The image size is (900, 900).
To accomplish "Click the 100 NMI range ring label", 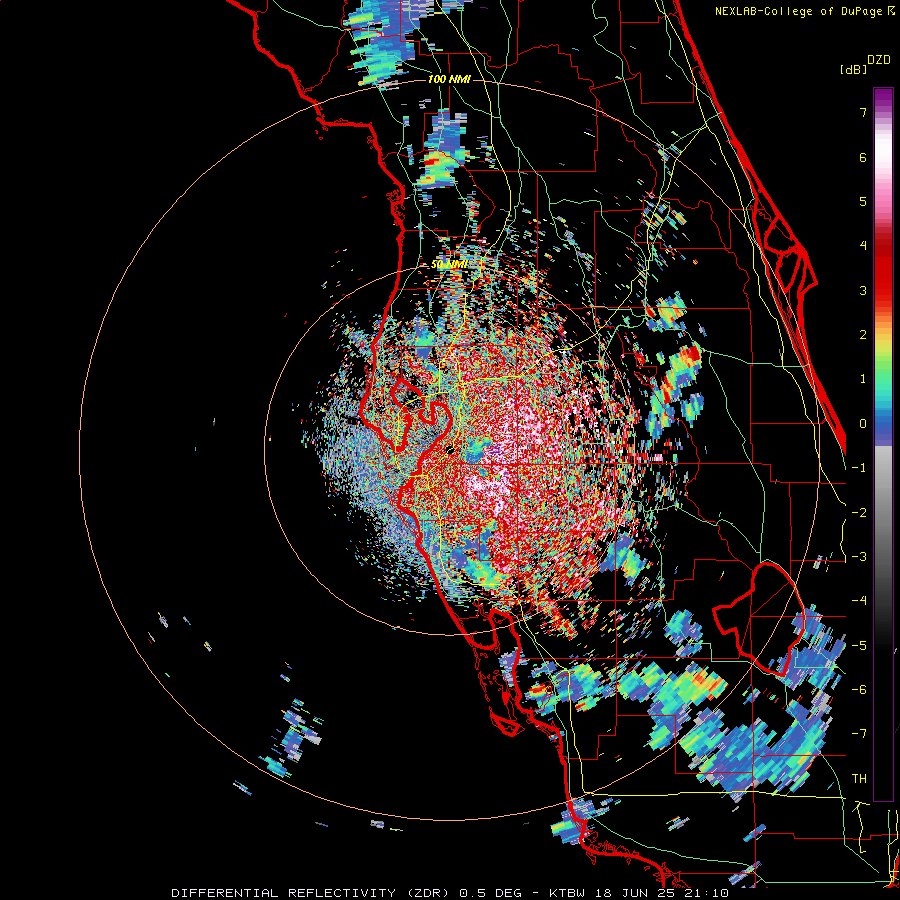I will [x=449, y=79].
